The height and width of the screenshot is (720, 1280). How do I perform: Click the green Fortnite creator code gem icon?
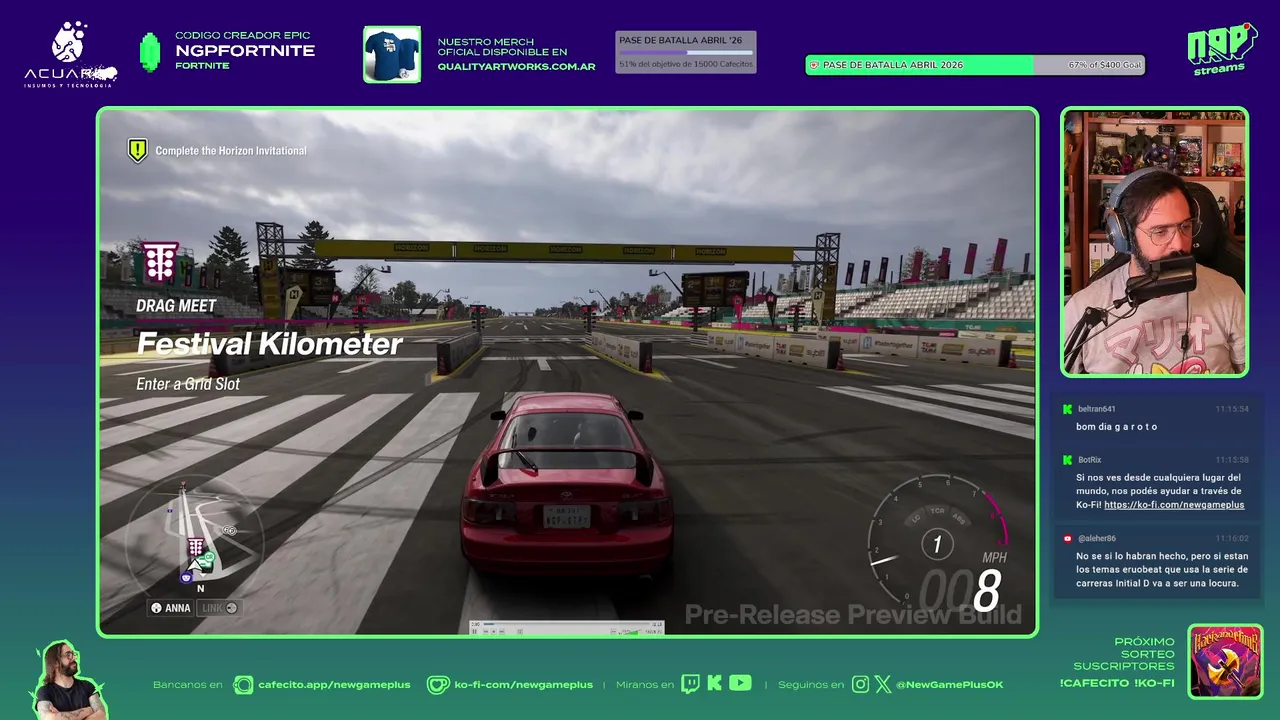(x=150, y=52)
